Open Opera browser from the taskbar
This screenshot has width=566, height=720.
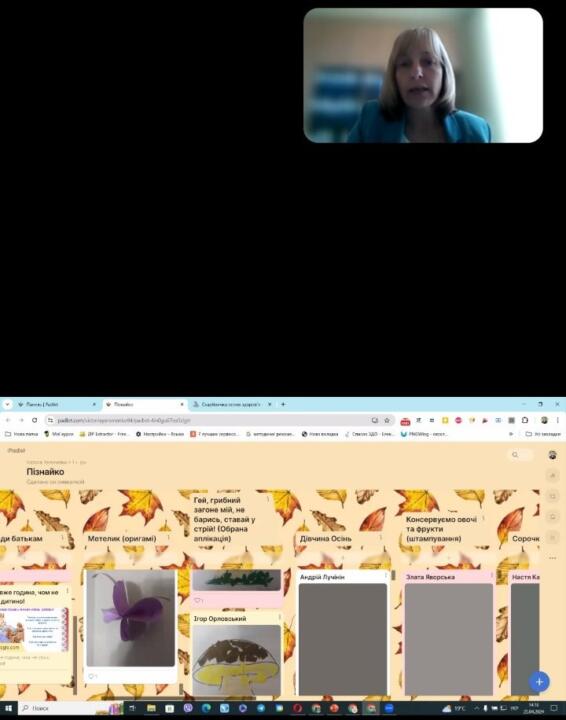297,708
